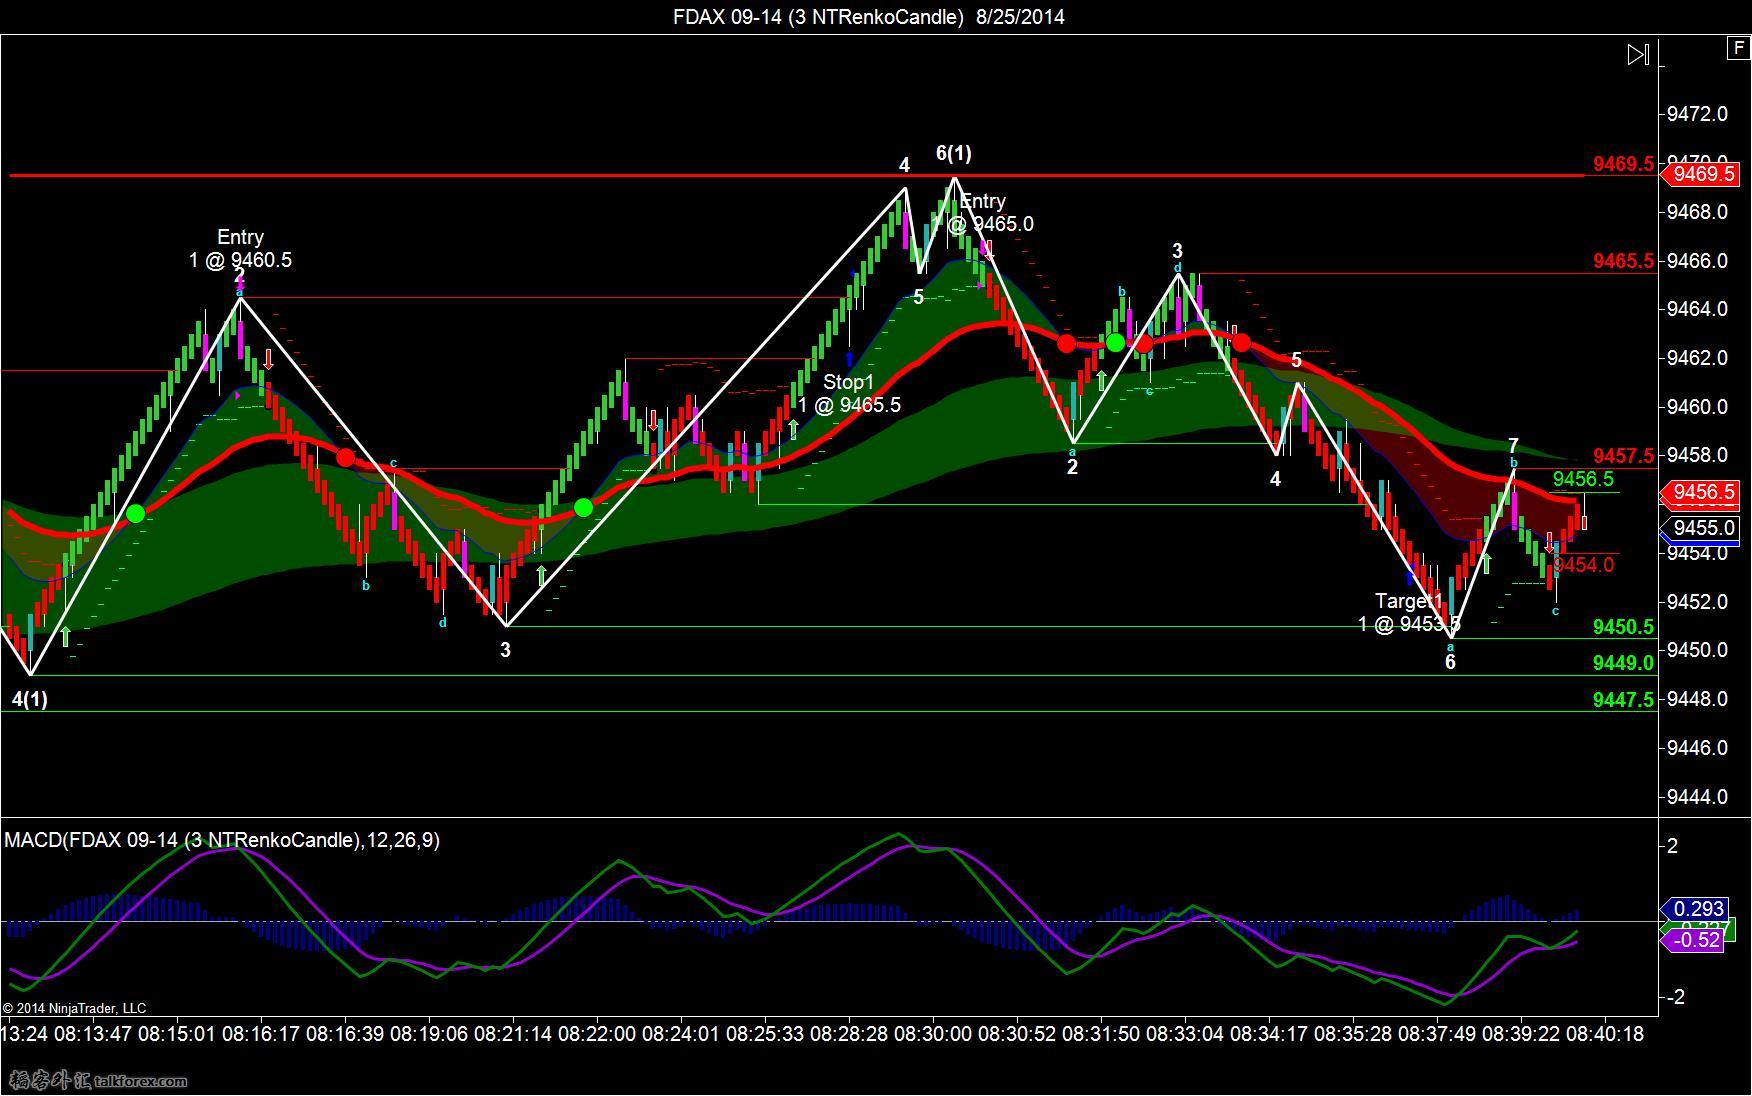This screenshot has width=1752, height=1096.
Task: Click the NinjaTrader LLC copyright text
Action: click(75, 1008)
